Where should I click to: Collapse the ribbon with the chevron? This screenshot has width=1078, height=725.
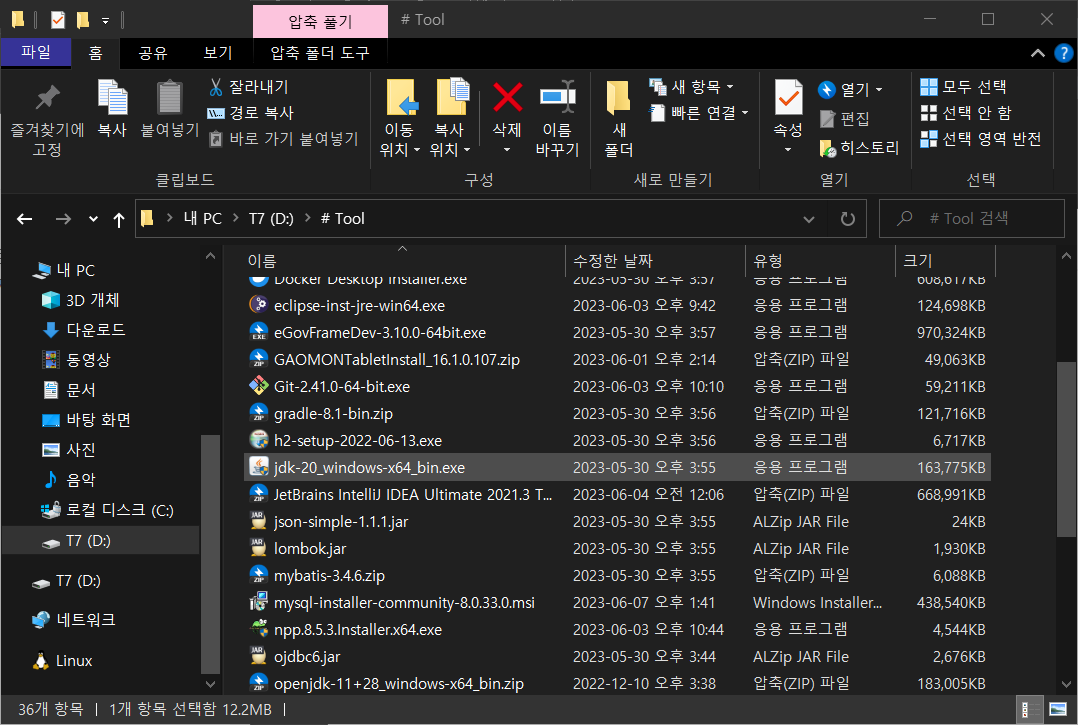[x=1037, y=53]
